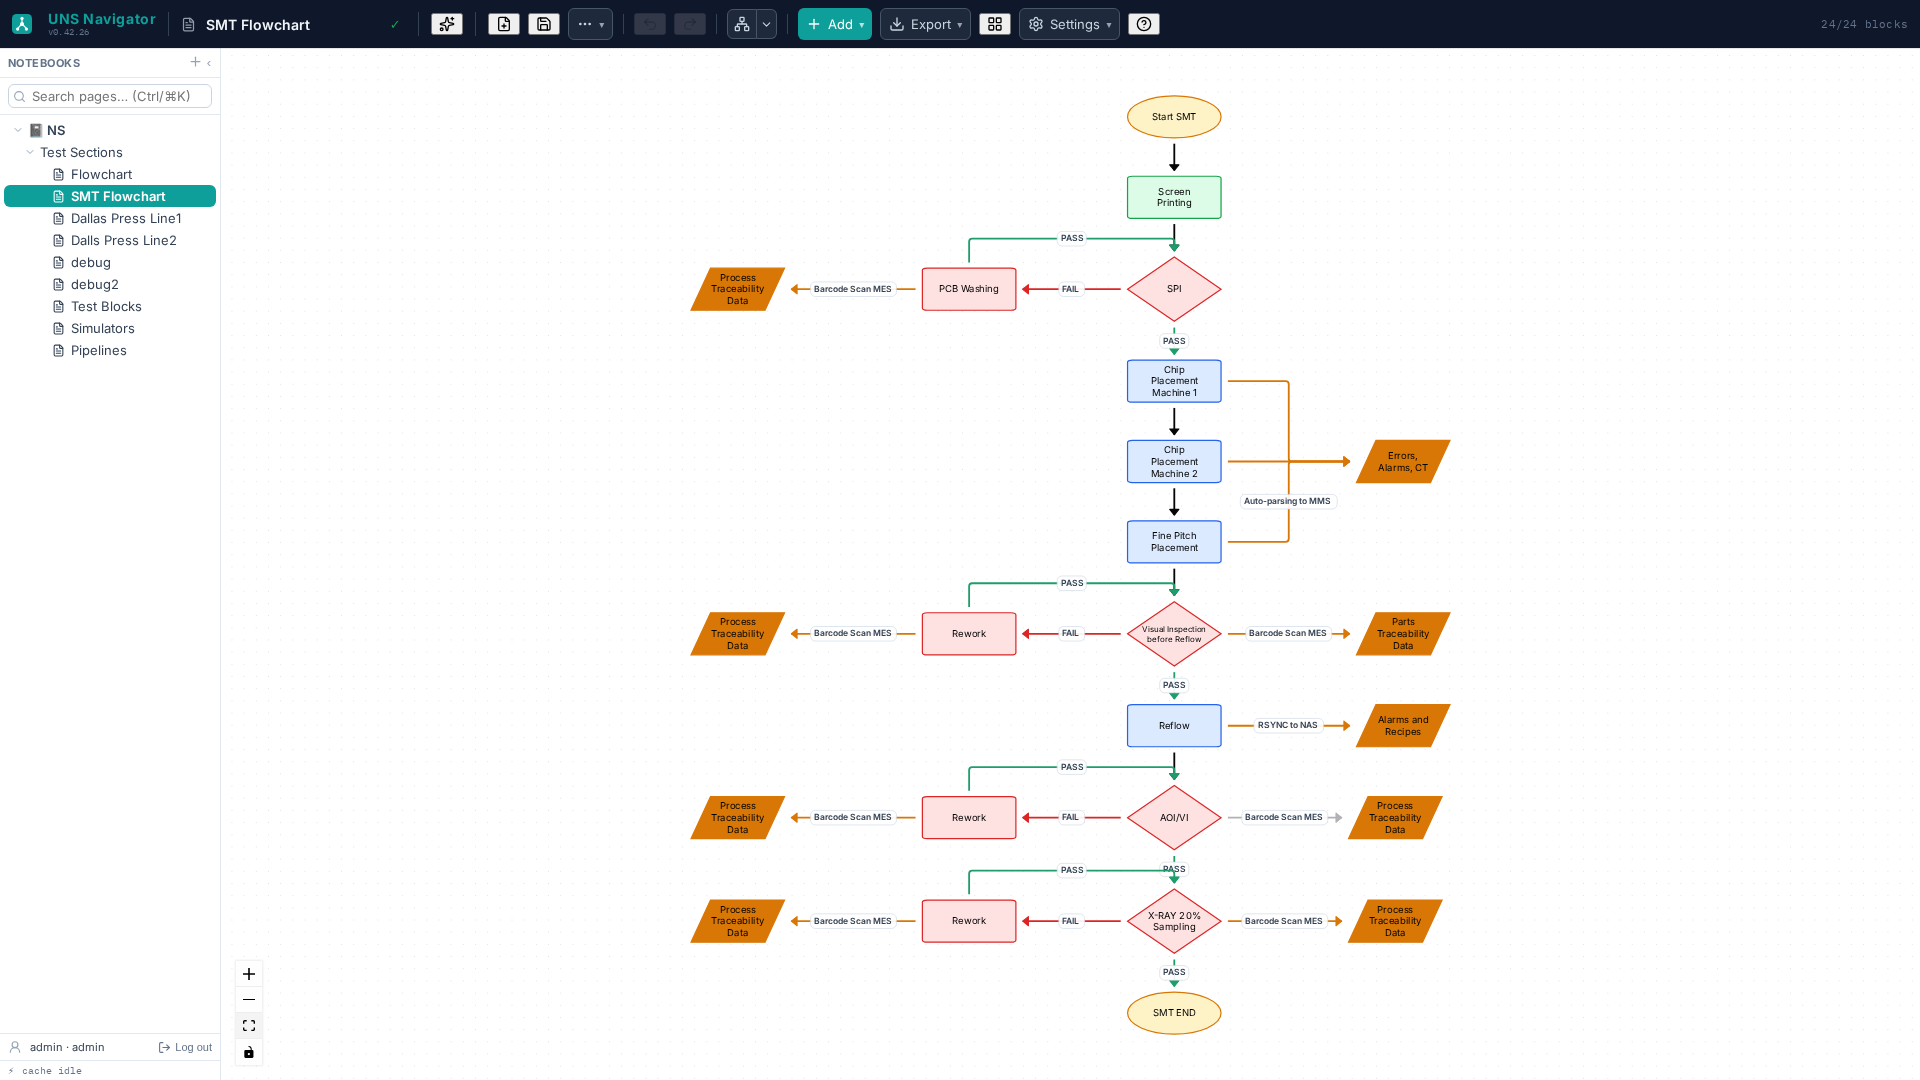The width and height of the screenshot is (1920, 1080).
Task: Open the debug page
Action: tap(90, 262)
